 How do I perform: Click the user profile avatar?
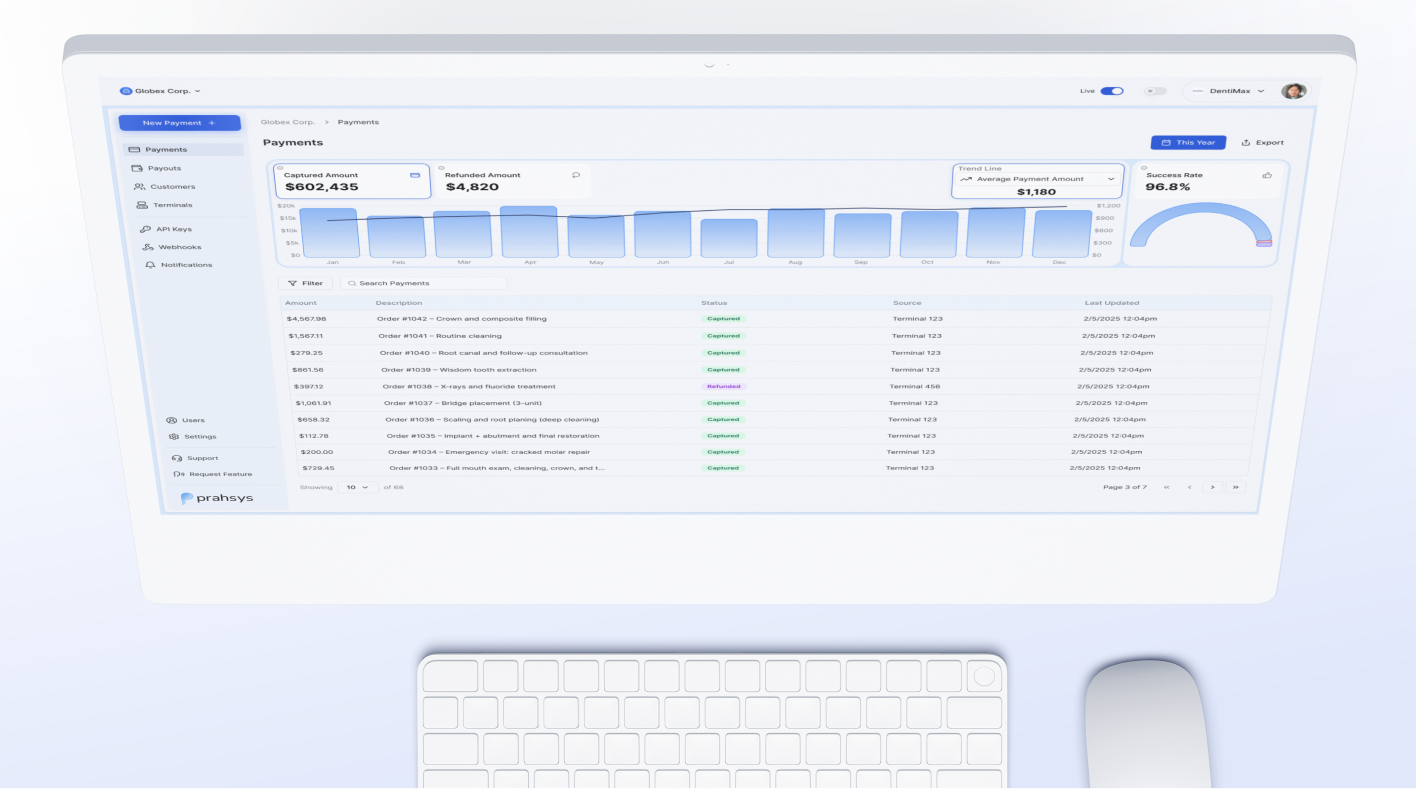[1294, 91]
